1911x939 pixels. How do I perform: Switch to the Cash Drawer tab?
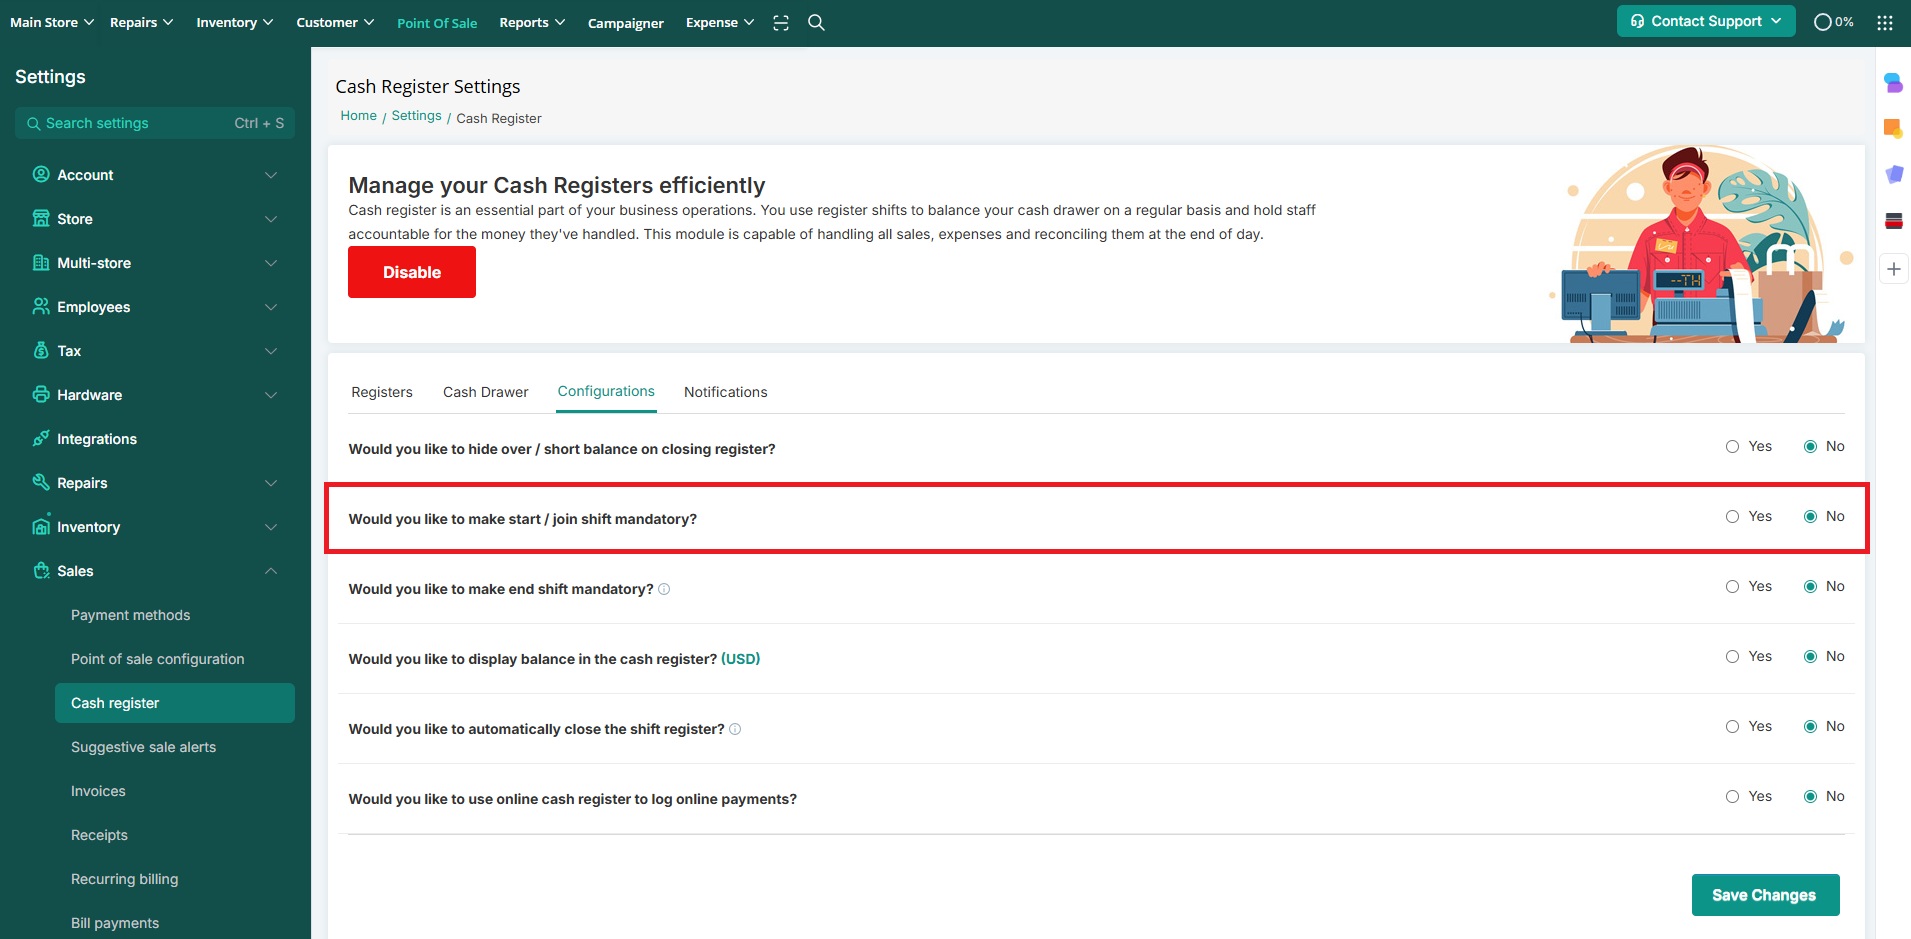tap(485, 392)
